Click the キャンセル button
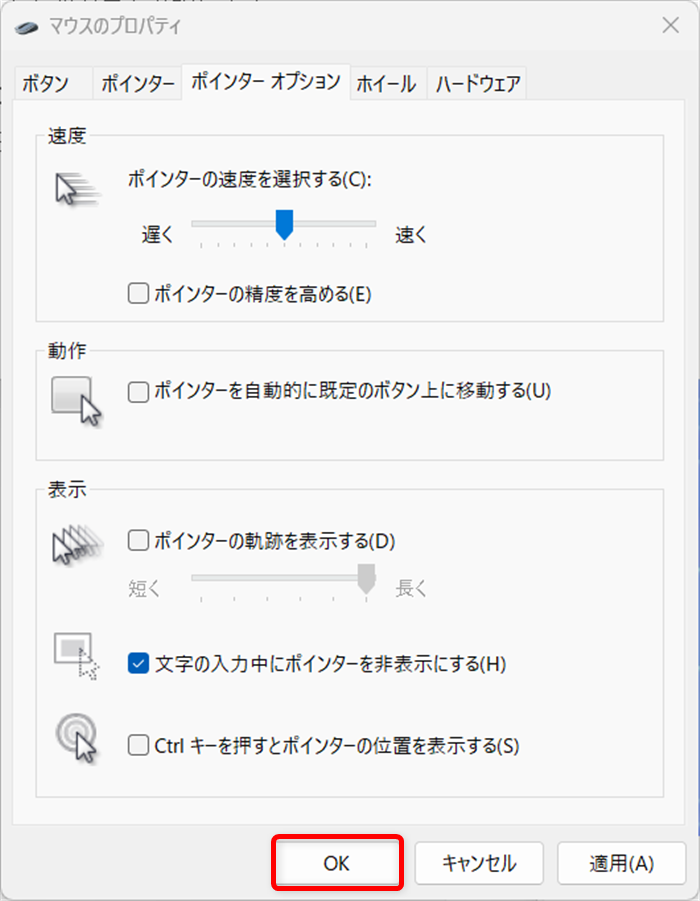Viewport: 700px width, 901px height. (479, 862)
